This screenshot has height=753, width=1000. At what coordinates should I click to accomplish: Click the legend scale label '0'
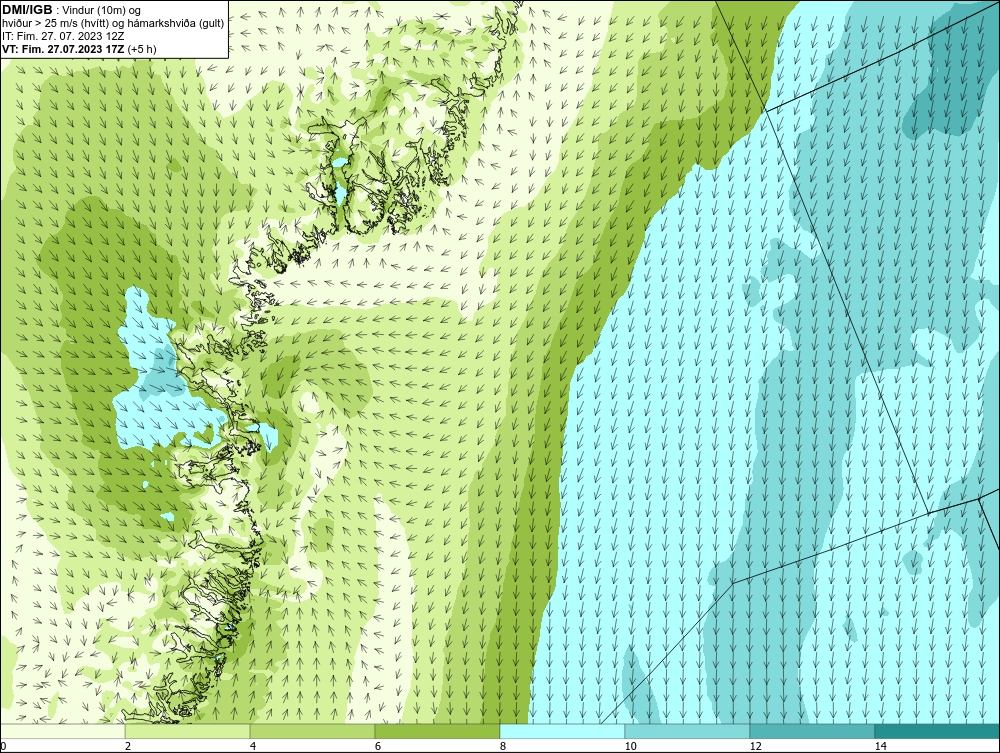tap(3, 746)
